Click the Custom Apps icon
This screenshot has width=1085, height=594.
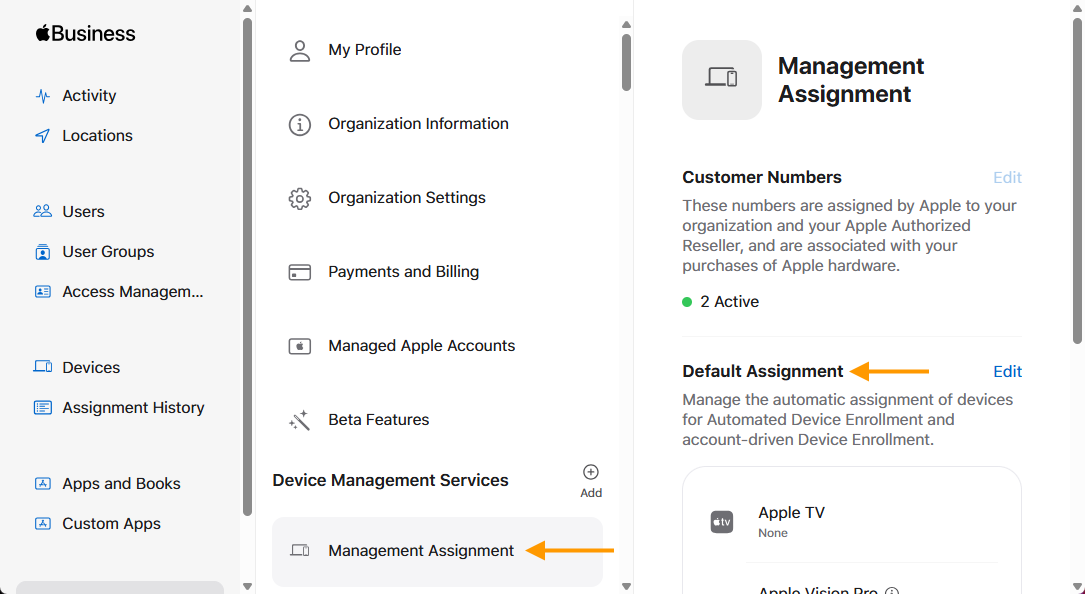(43, 523)
